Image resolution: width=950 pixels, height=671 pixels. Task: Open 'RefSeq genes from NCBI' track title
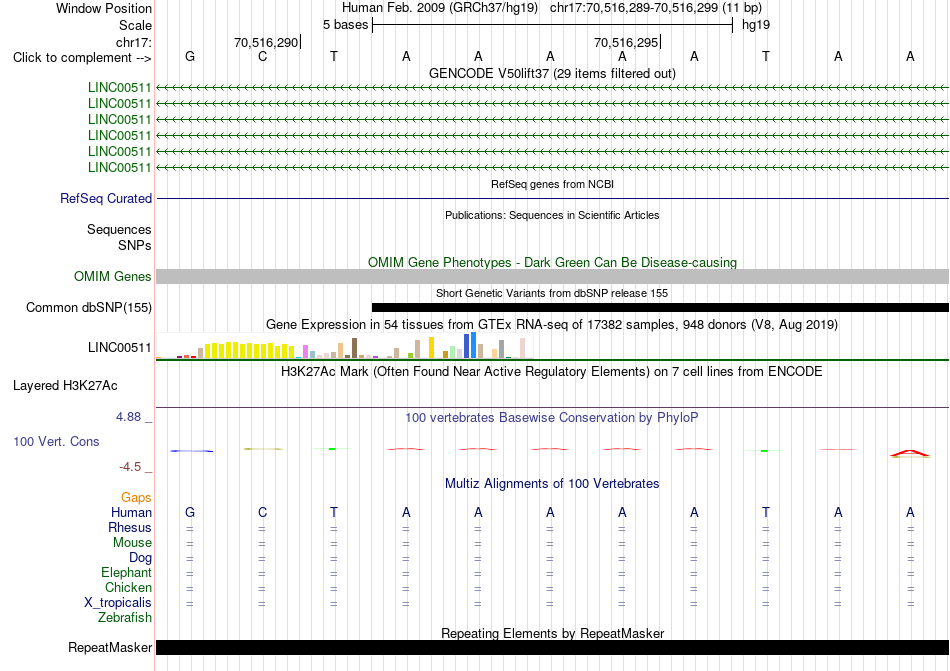[x=552, y=184]
